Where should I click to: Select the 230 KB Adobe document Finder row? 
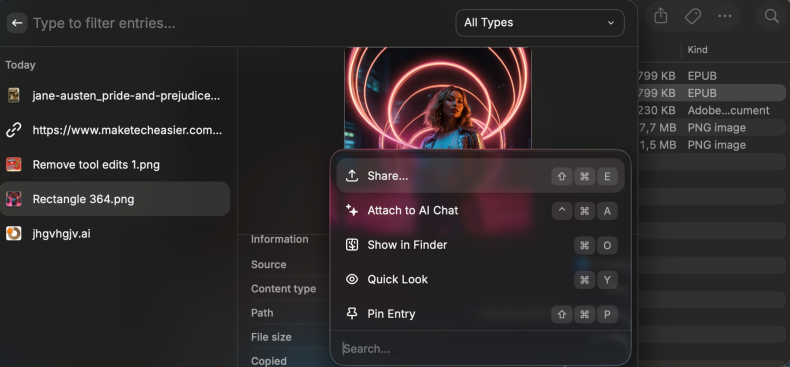pyautogui.click(x=711, y=110)
